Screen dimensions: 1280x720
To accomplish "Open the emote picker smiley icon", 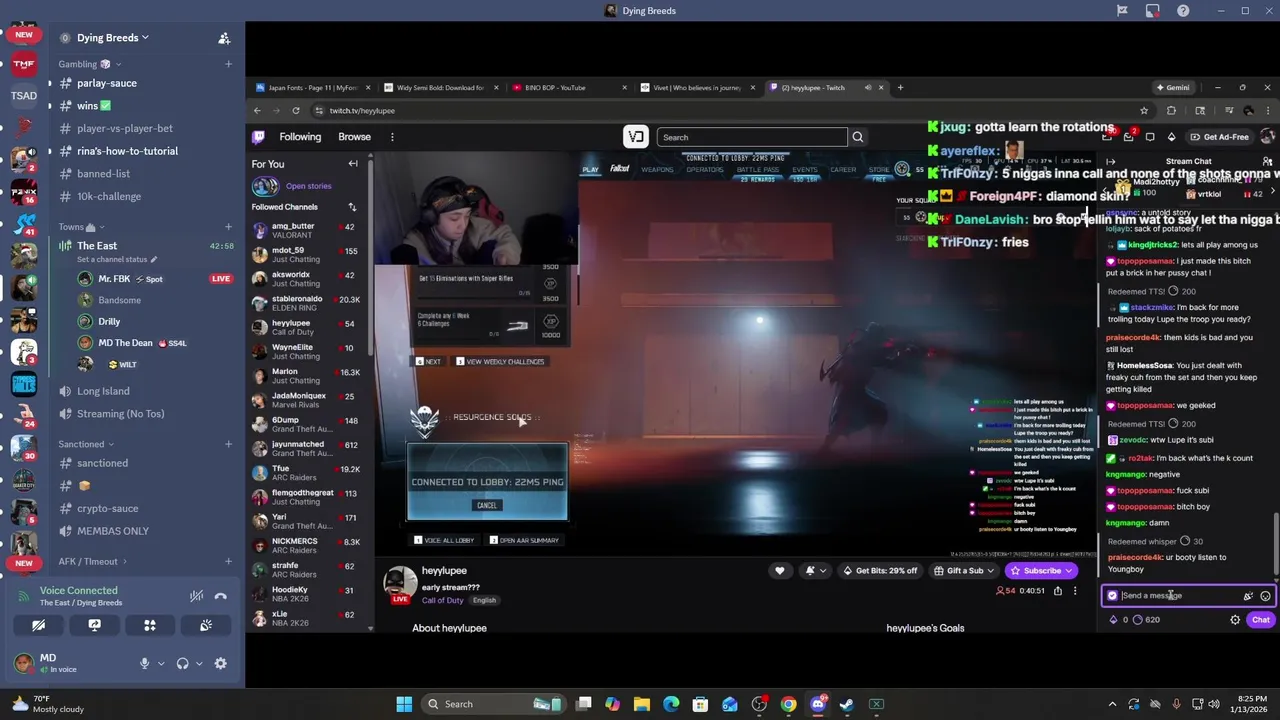I will pyautogui.click(x=1265, y=596).
